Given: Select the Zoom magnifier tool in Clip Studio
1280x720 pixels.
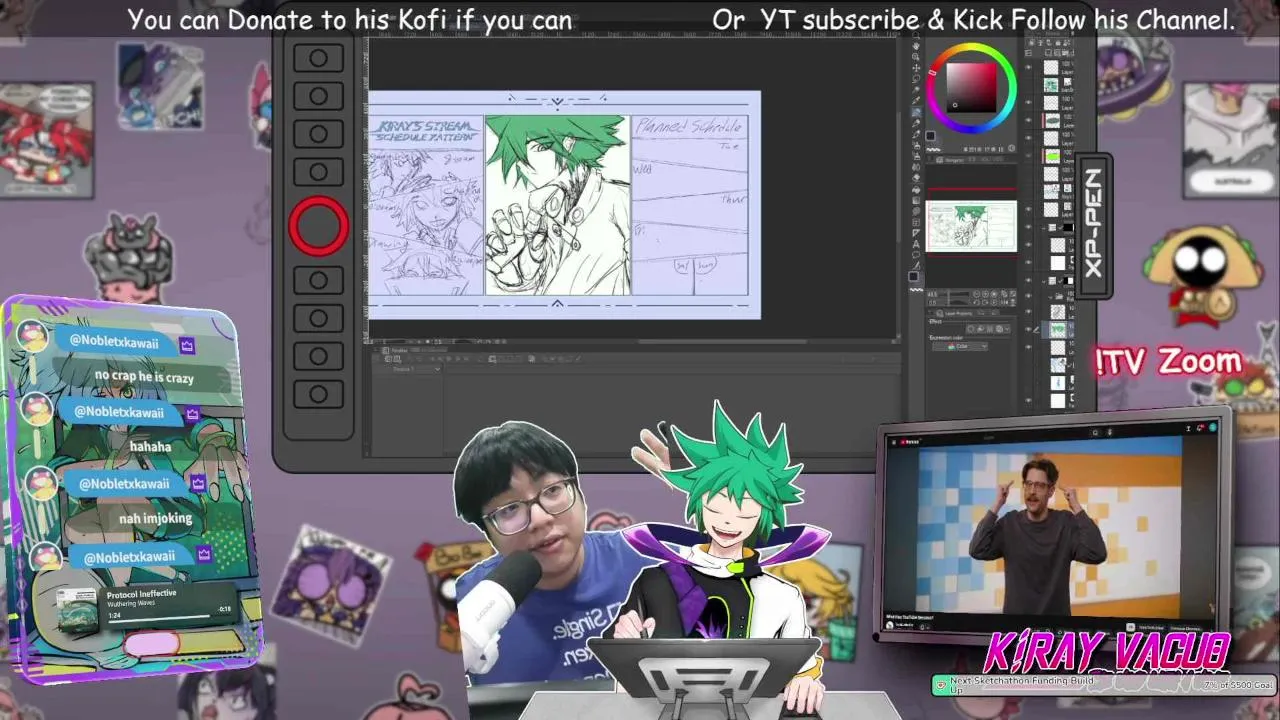Looking at the screenshot, I should tap(916, 35).
